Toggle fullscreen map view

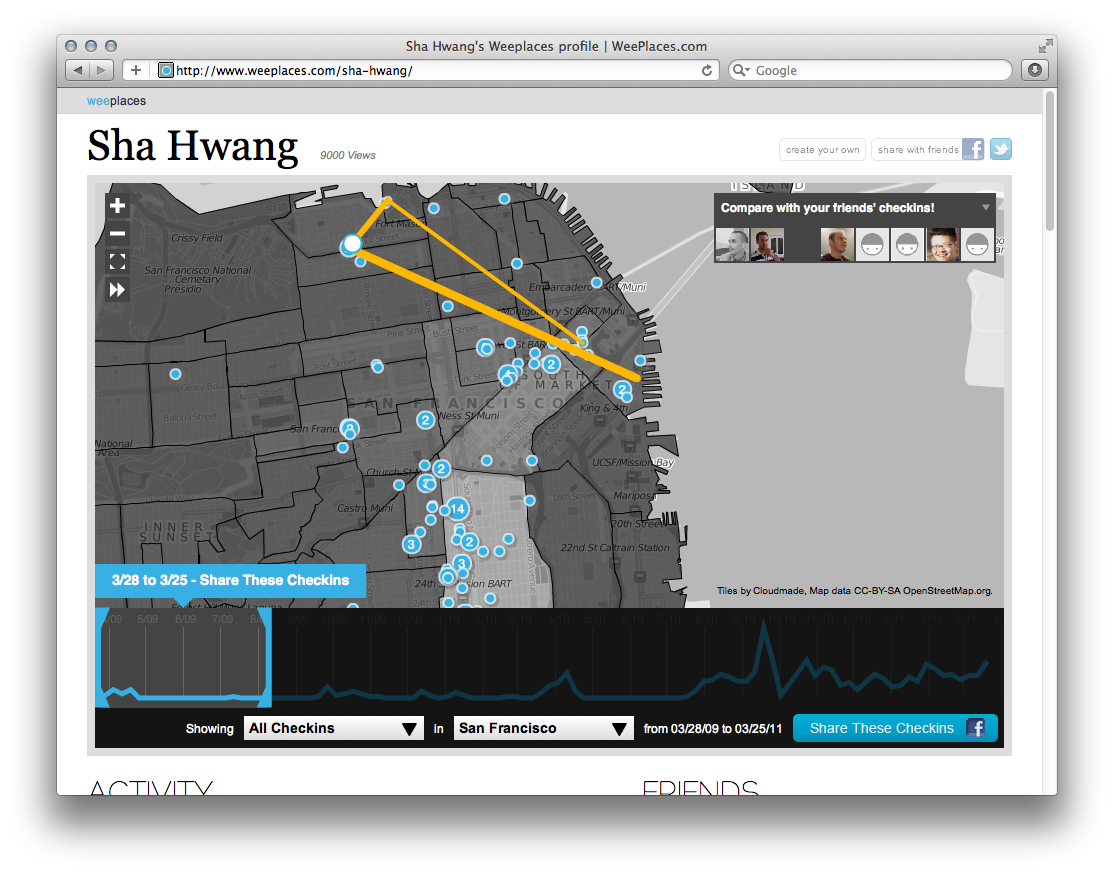point(117,261)
